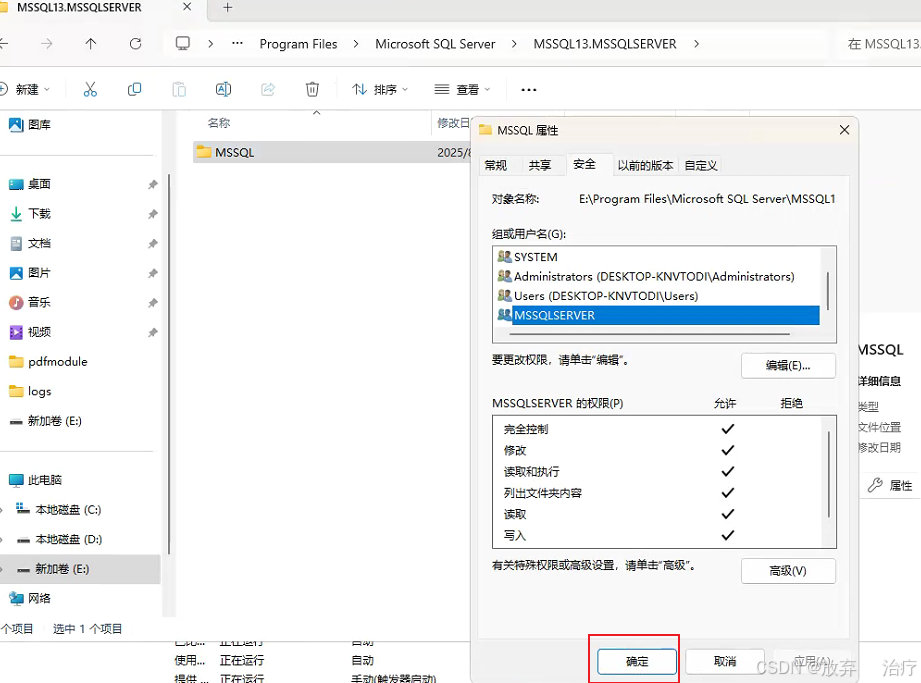Open the 排序 sort dropdown
921x683 pixels.
379,89
